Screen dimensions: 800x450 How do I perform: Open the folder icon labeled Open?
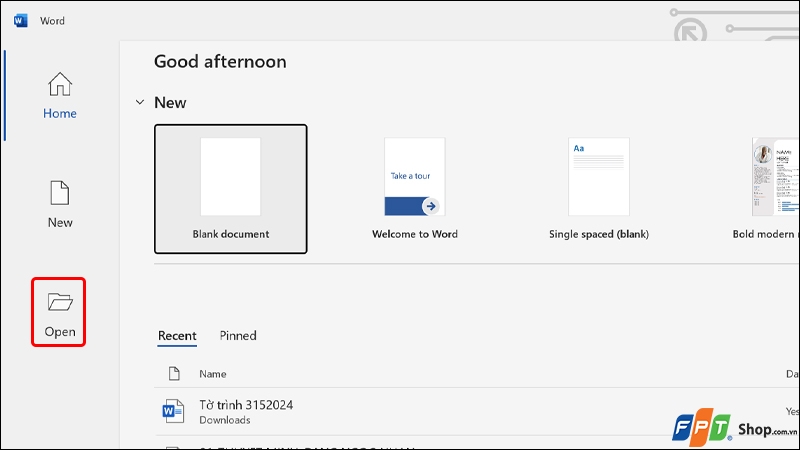click(x=60, y=302)
